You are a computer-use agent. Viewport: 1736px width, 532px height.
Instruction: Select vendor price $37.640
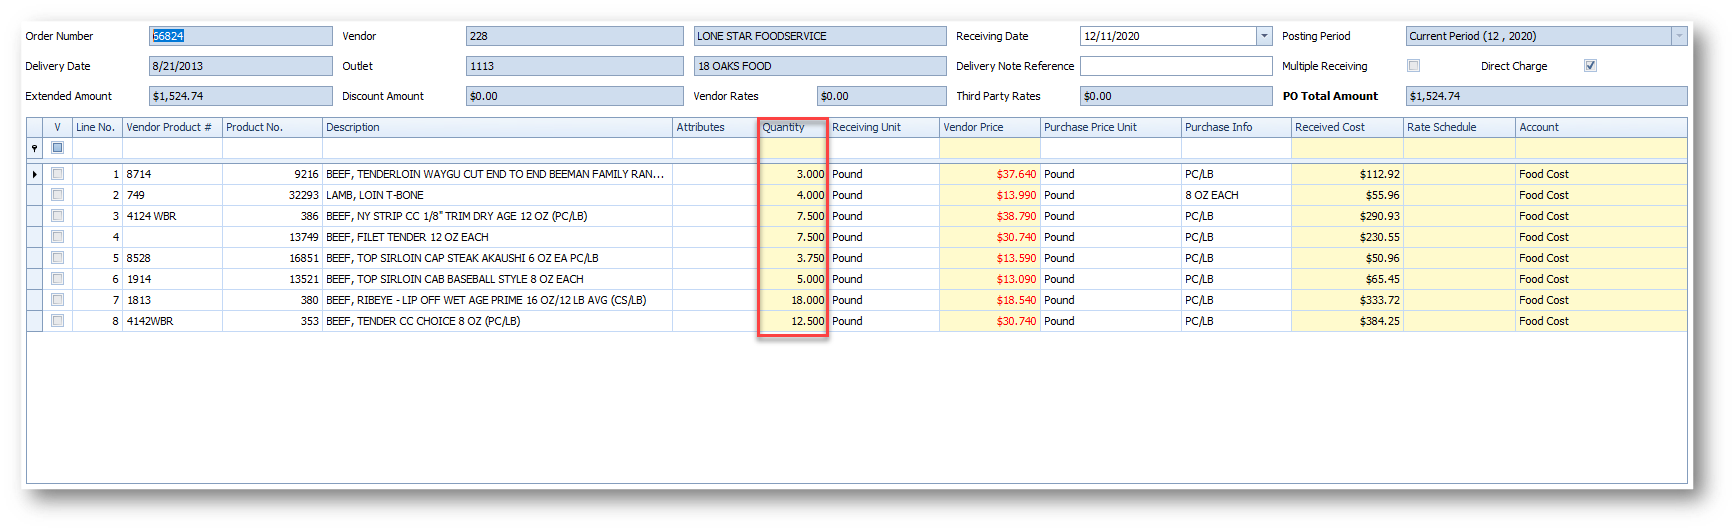[x=989, y=174]
